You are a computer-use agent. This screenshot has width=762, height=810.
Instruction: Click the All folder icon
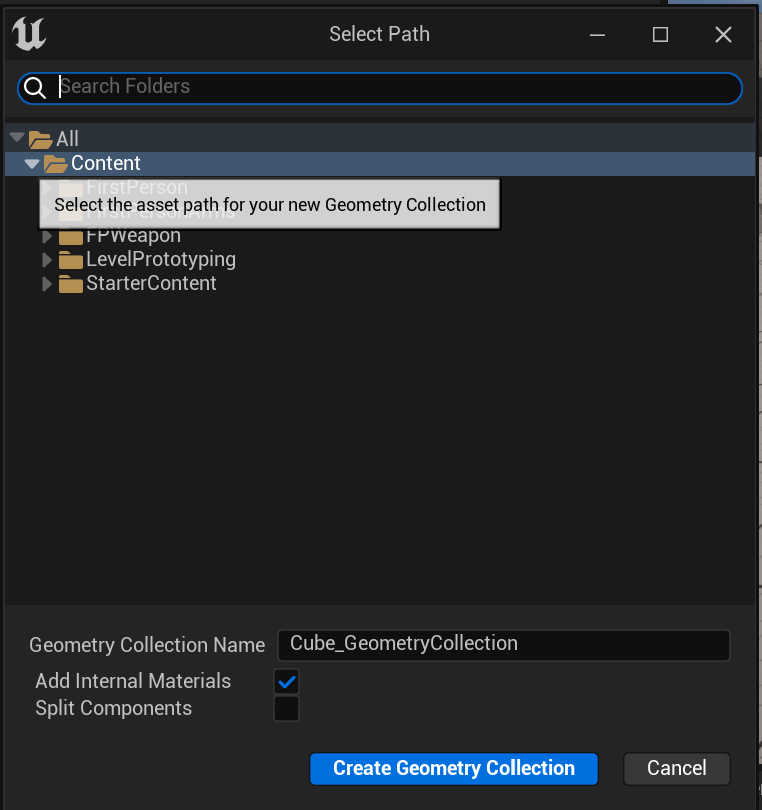point(40,139)
